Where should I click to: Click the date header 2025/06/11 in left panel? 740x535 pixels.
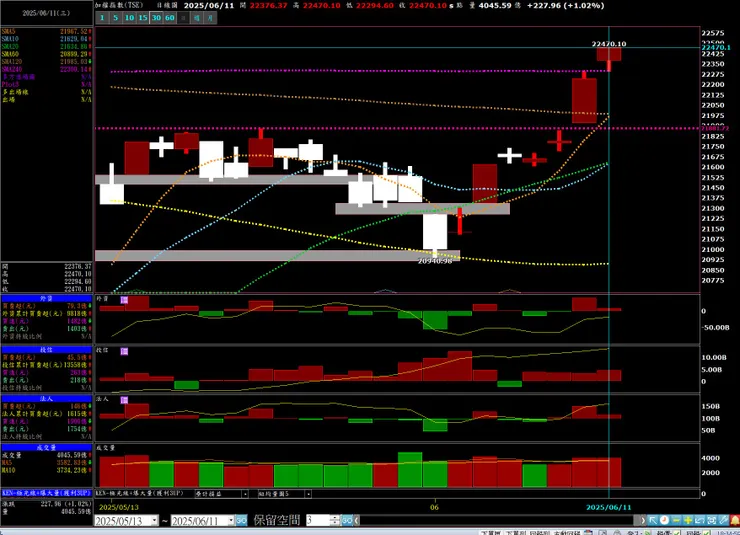46,13
